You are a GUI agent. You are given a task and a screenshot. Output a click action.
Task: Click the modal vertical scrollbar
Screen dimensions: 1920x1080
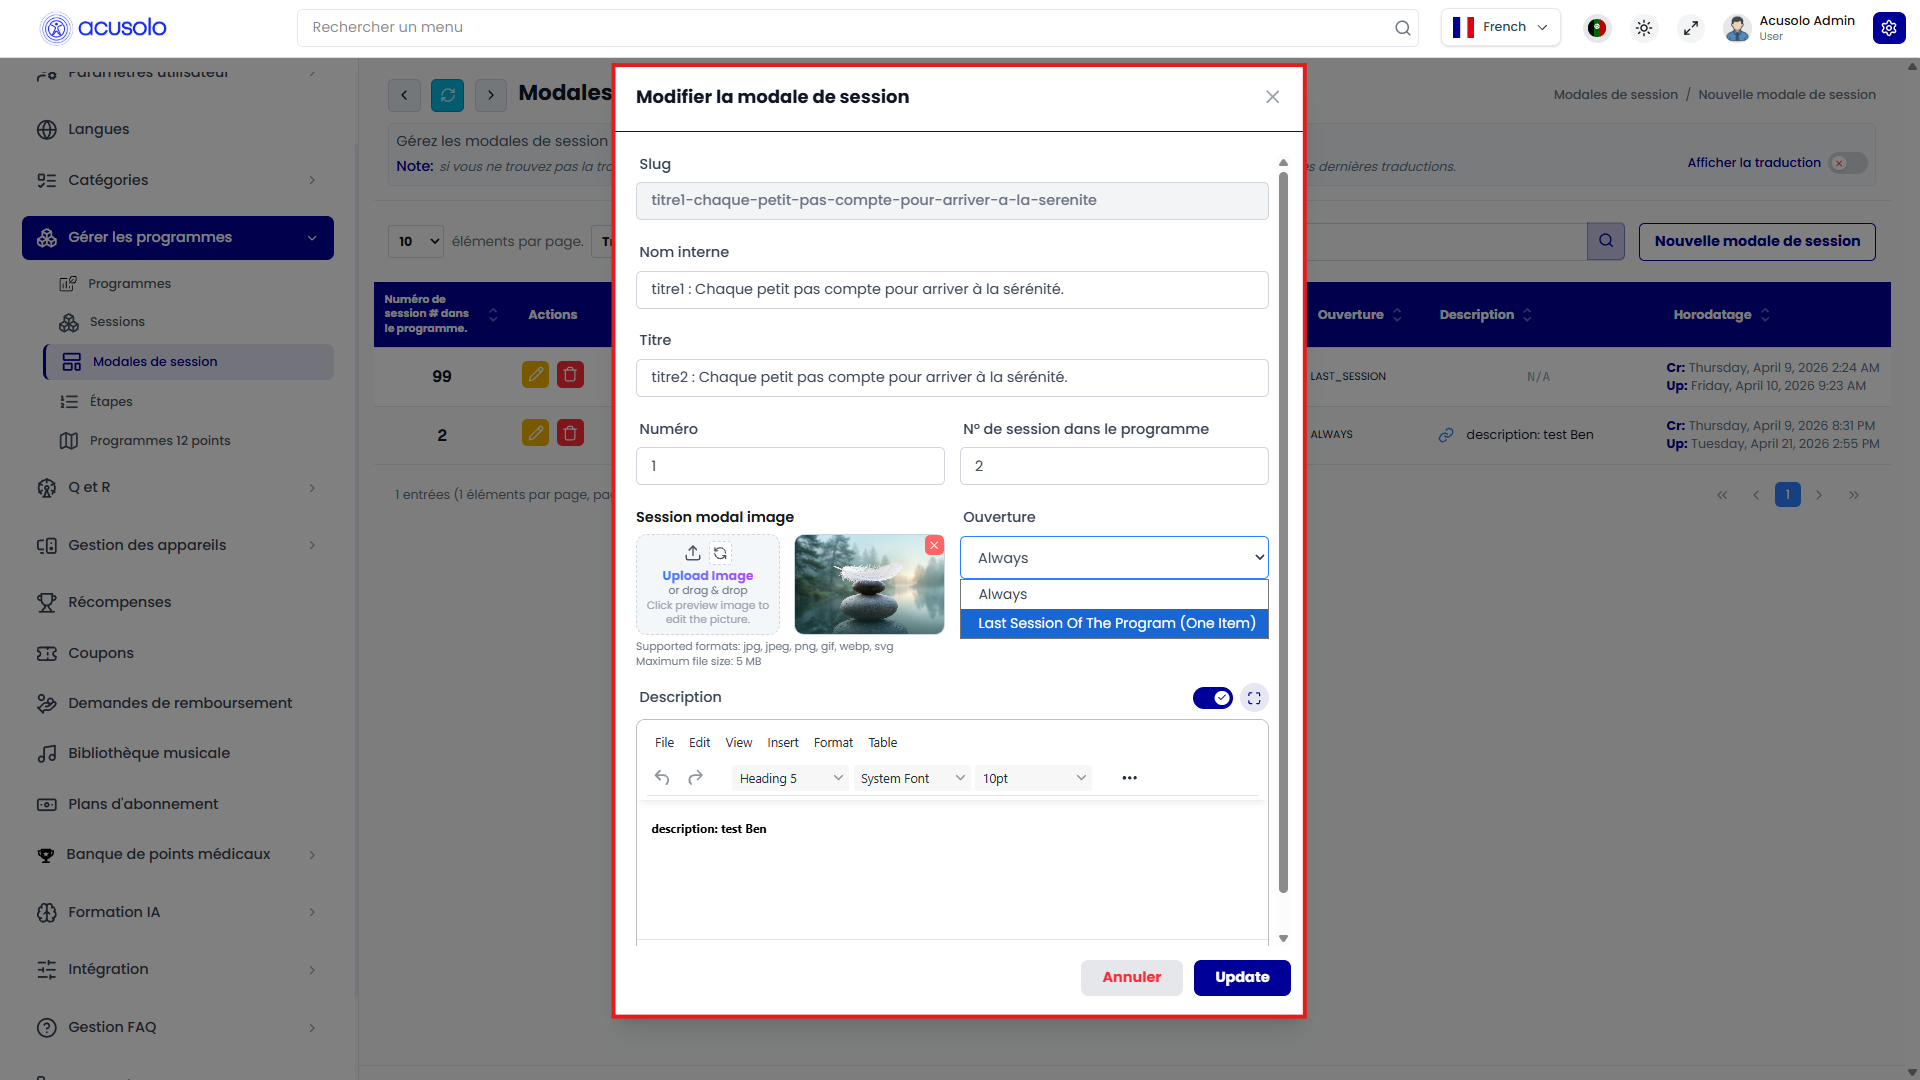pyautogui.click(x=1283, y=532)
